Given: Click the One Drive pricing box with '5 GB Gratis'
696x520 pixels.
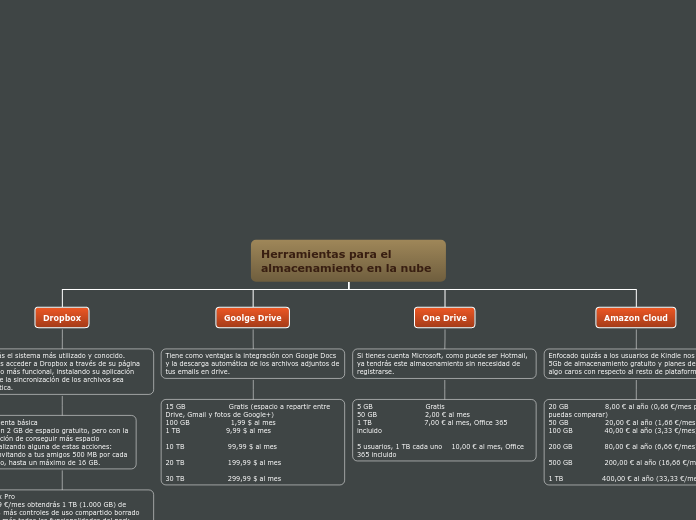Looking at the screenshot, I should pyautogui.click(x=444, y=430).
